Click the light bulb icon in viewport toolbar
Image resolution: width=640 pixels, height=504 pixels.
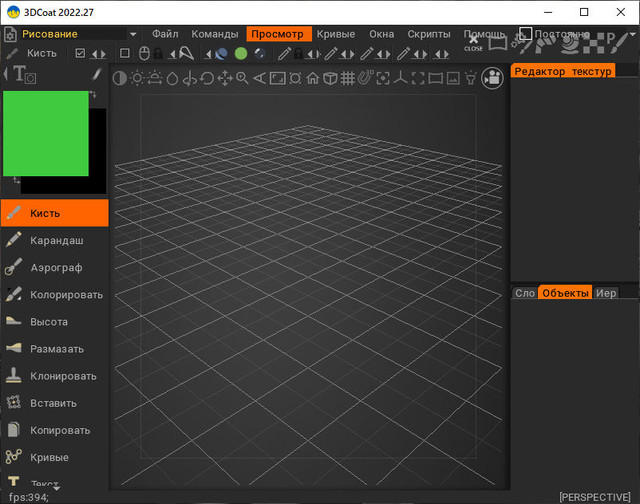coord(470,78)
